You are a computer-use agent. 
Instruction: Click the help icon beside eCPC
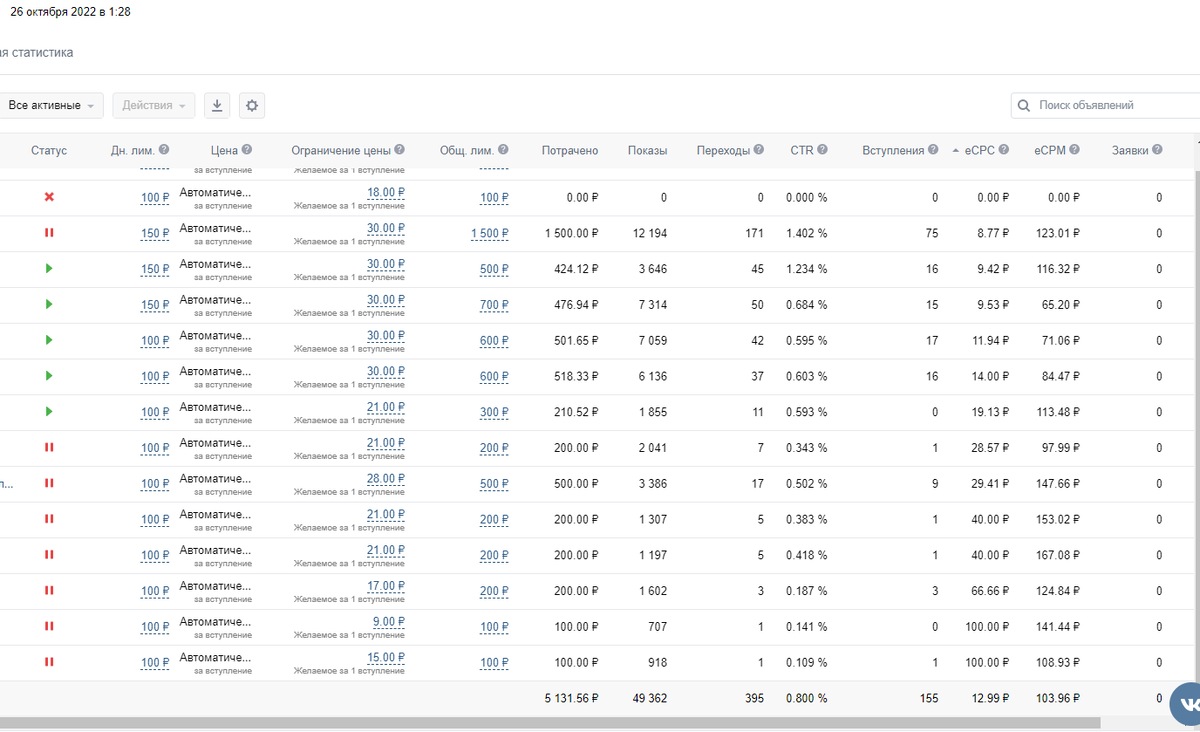(x=1004, y=150)
